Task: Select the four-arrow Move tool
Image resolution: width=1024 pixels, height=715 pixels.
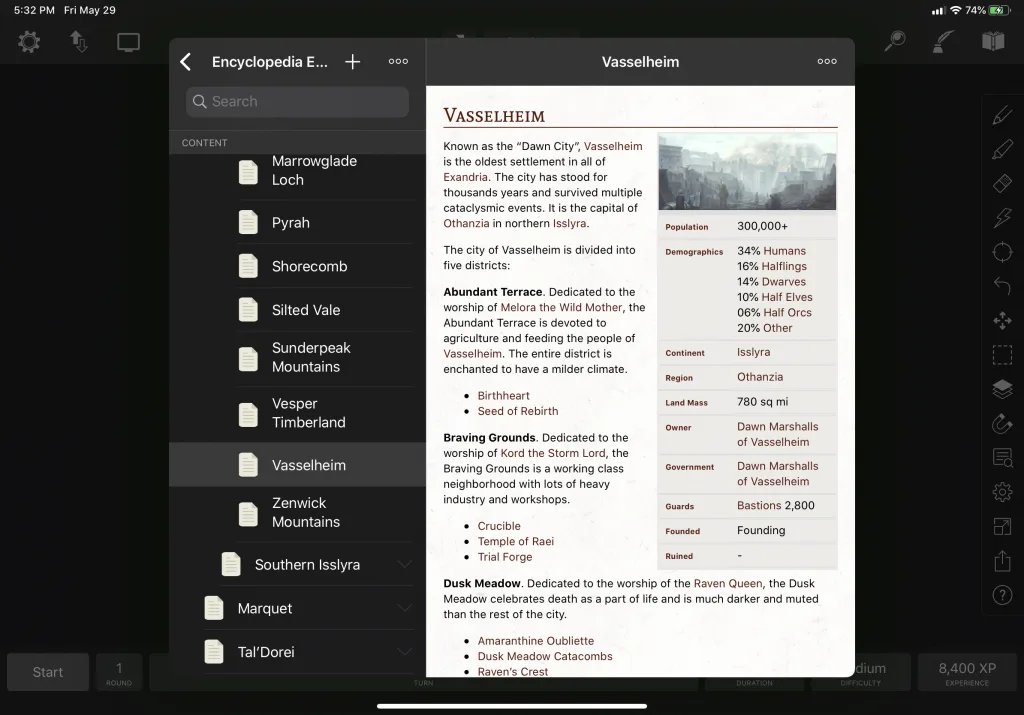Action: (1002, 321)
